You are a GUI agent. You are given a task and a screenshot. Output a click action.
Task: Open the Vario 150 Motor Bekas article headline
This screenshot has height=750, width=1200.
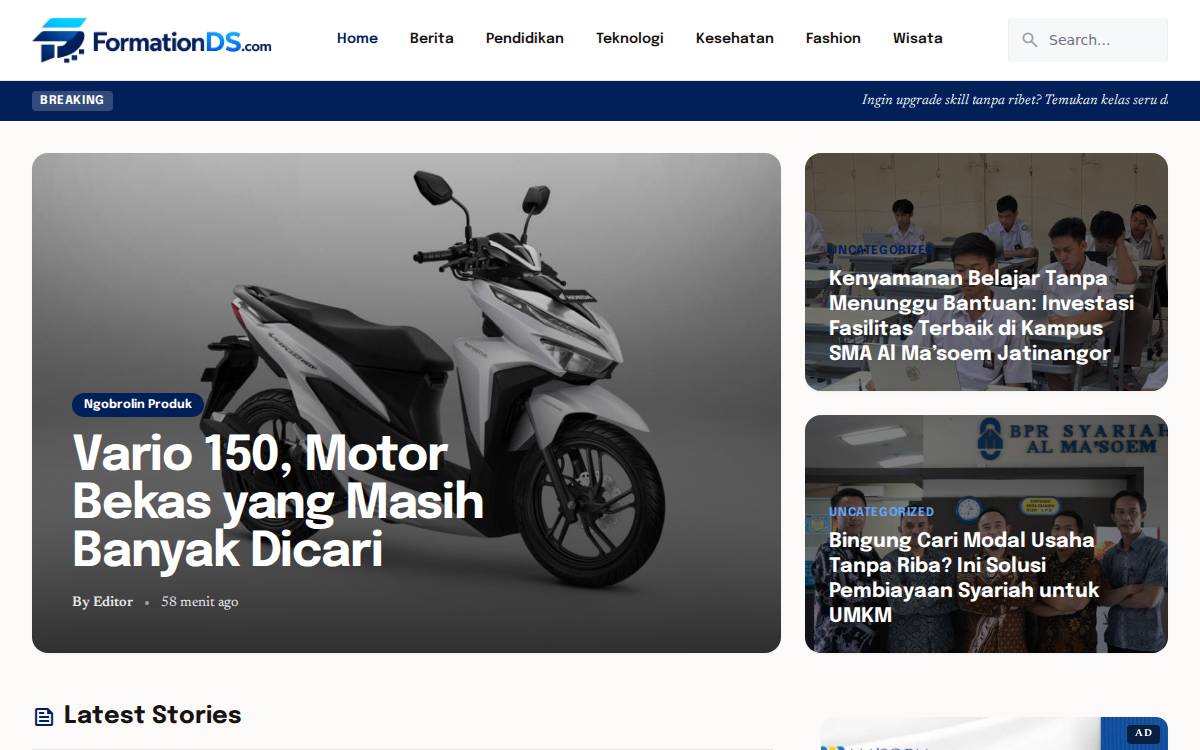tap(278, 501)
